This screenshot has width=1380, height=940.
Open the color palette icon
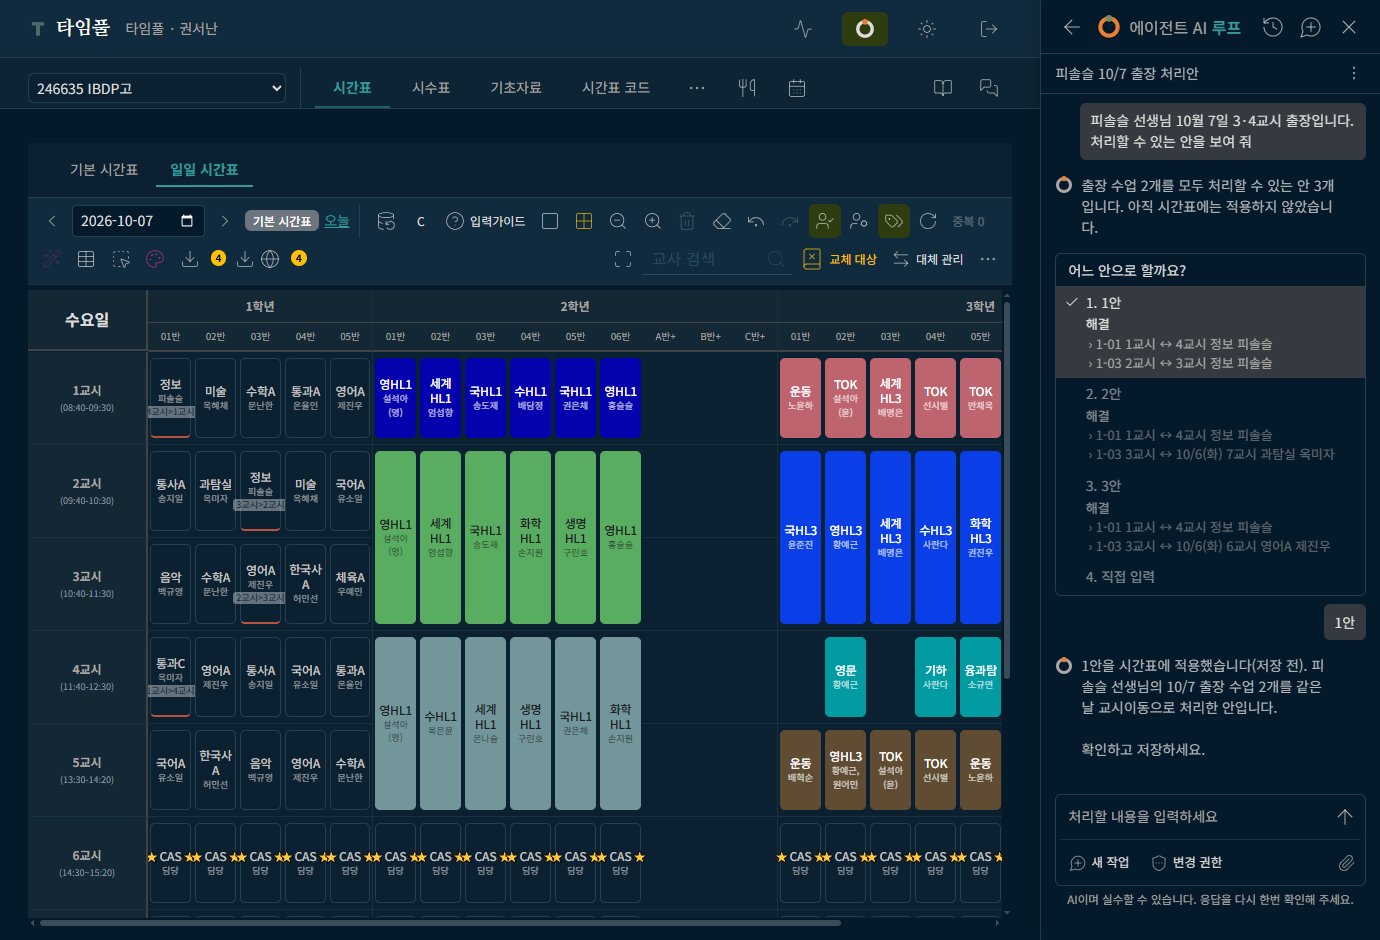click(x=155, y=259)
